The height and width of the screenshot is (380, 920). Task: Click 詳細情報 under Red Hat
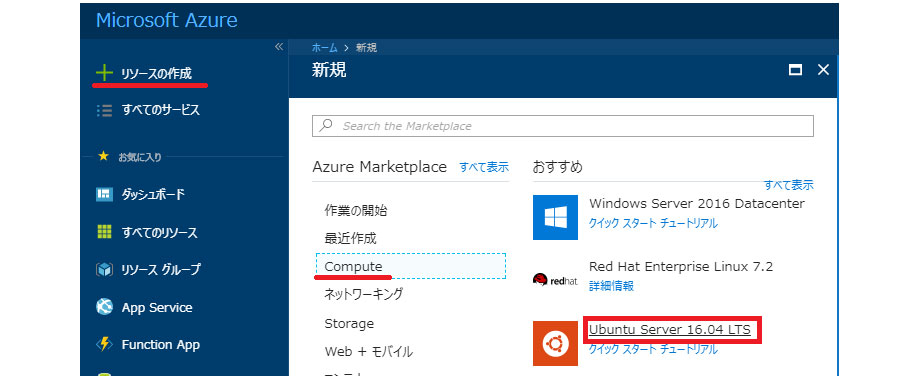pos(611,286)
